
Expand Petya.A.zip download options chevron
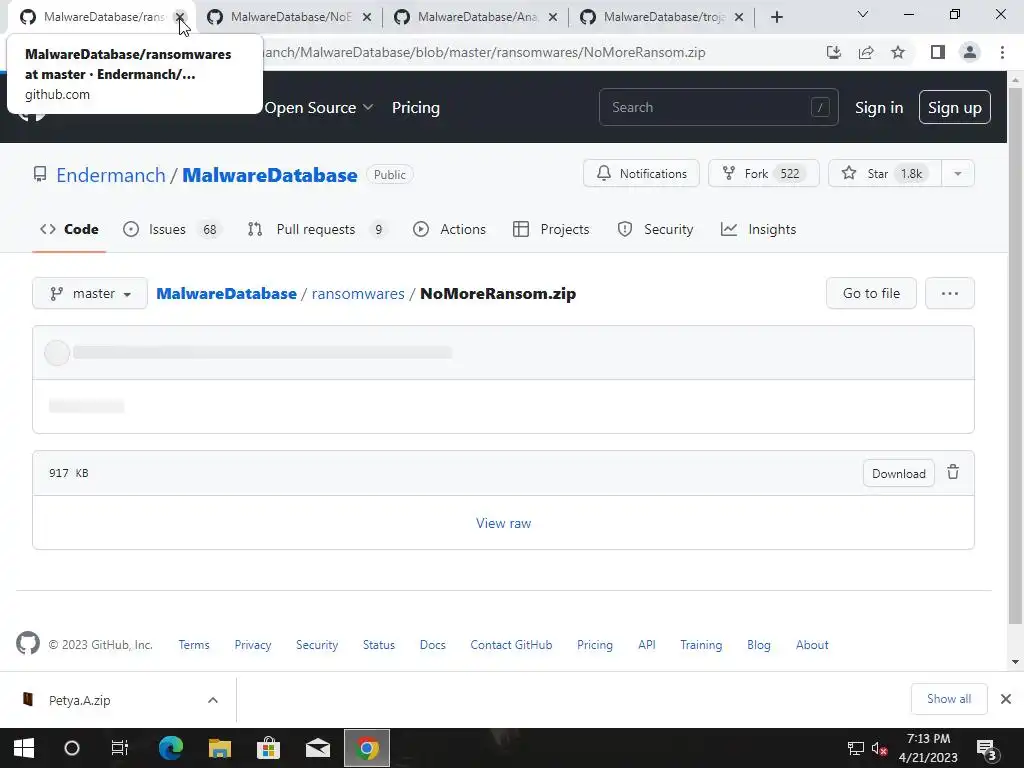pos(213,700)
